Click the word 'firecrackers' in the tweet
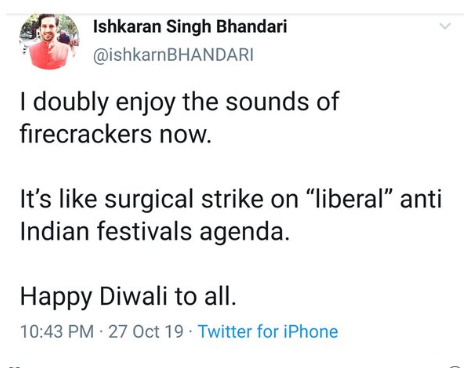 [86, 134]
